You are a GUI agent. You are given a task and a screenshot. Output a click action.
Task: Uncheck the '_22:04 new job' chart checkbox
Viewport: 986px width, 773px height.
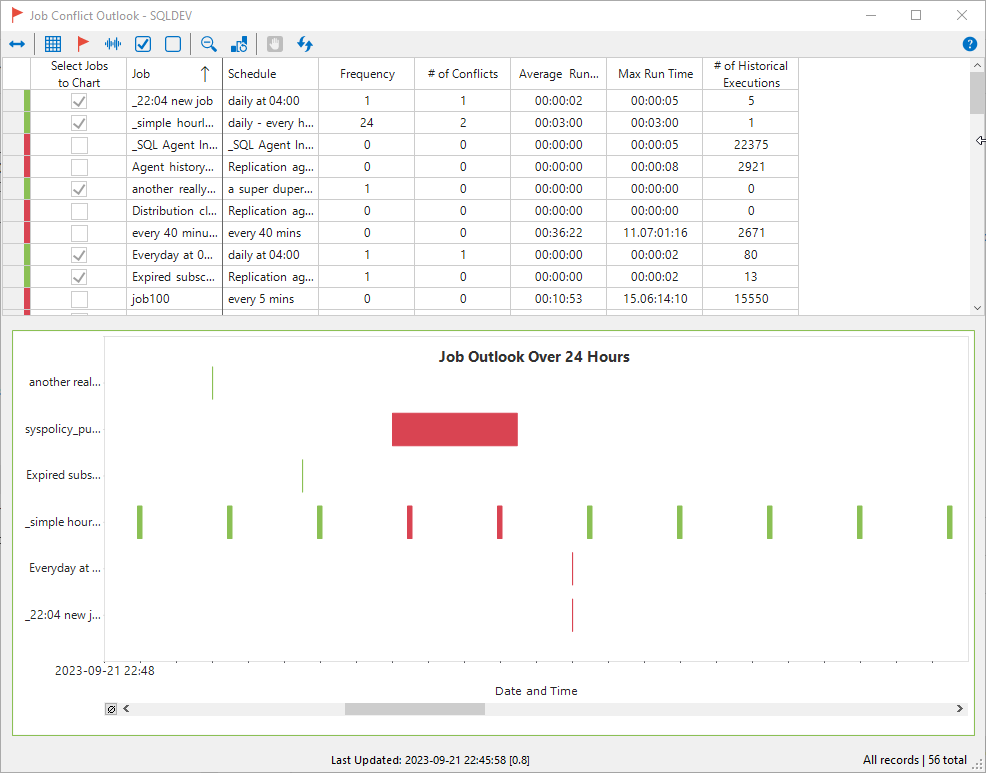pyautogui.click(x=79, y=101)
